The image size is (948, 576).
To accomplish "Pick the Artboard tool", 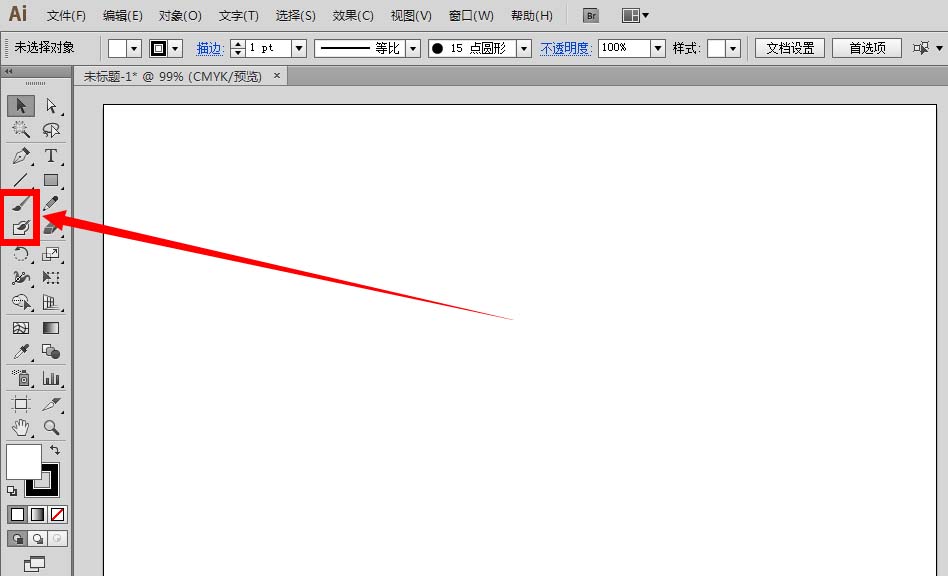I will (21, 404).
